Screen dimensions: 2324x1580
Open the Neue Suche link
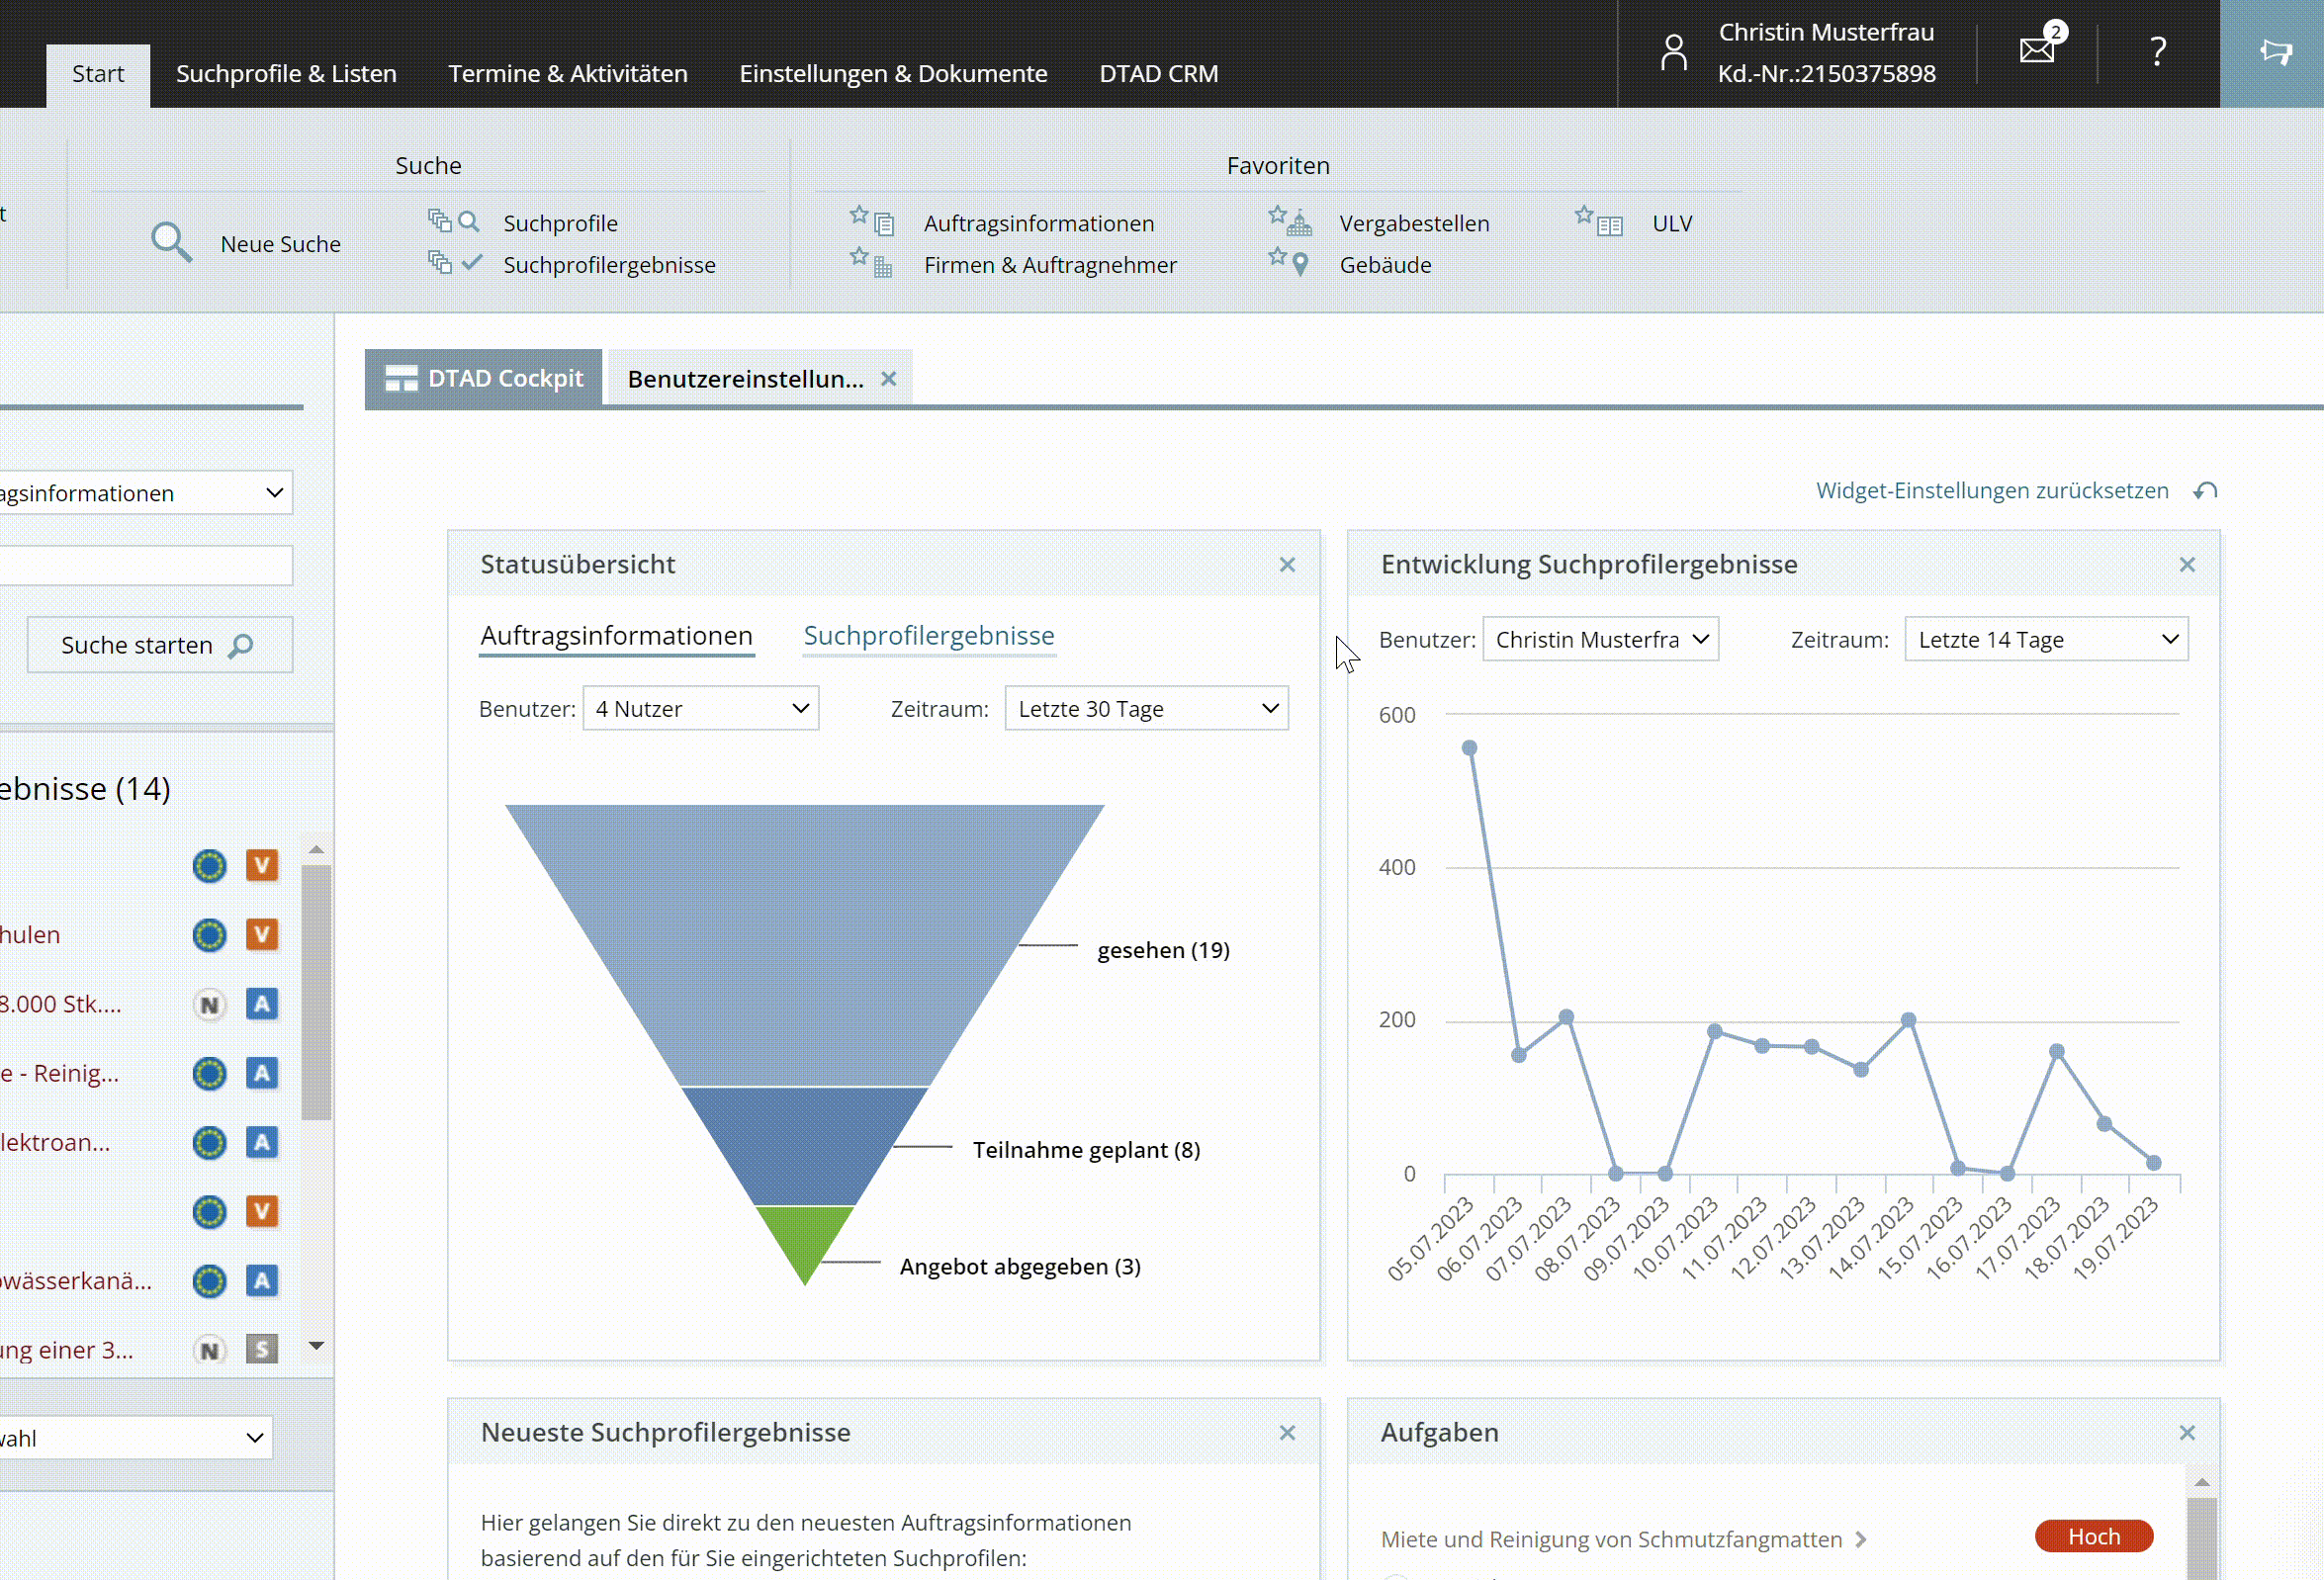coord(281,243)
